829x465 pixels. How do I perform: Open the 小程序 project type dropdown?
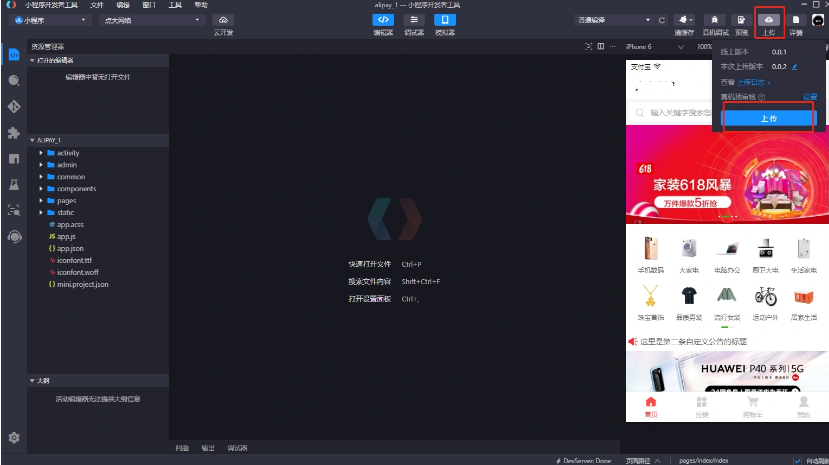pos(50,20)
